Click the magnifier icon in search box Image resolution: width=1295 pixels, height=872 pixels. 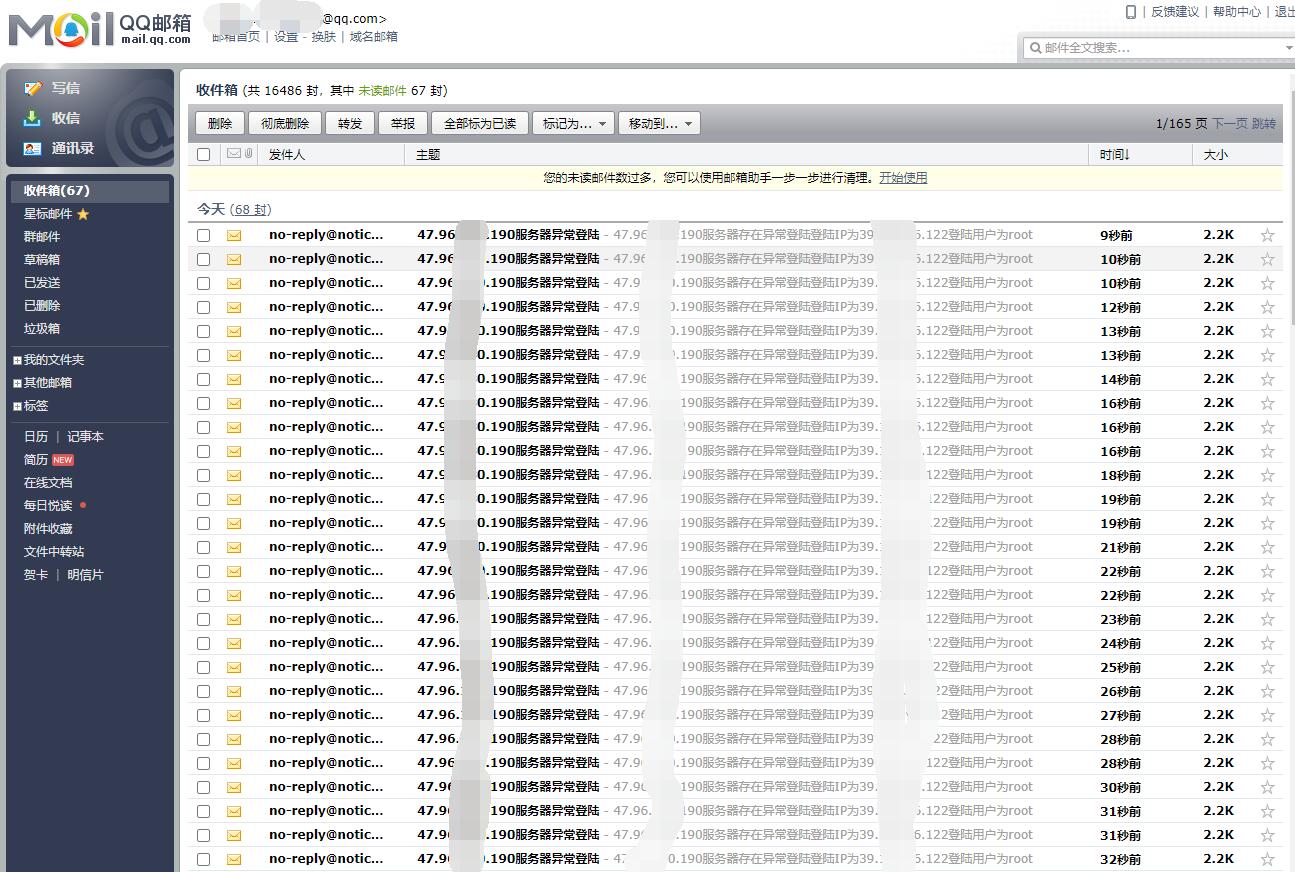1034,48
